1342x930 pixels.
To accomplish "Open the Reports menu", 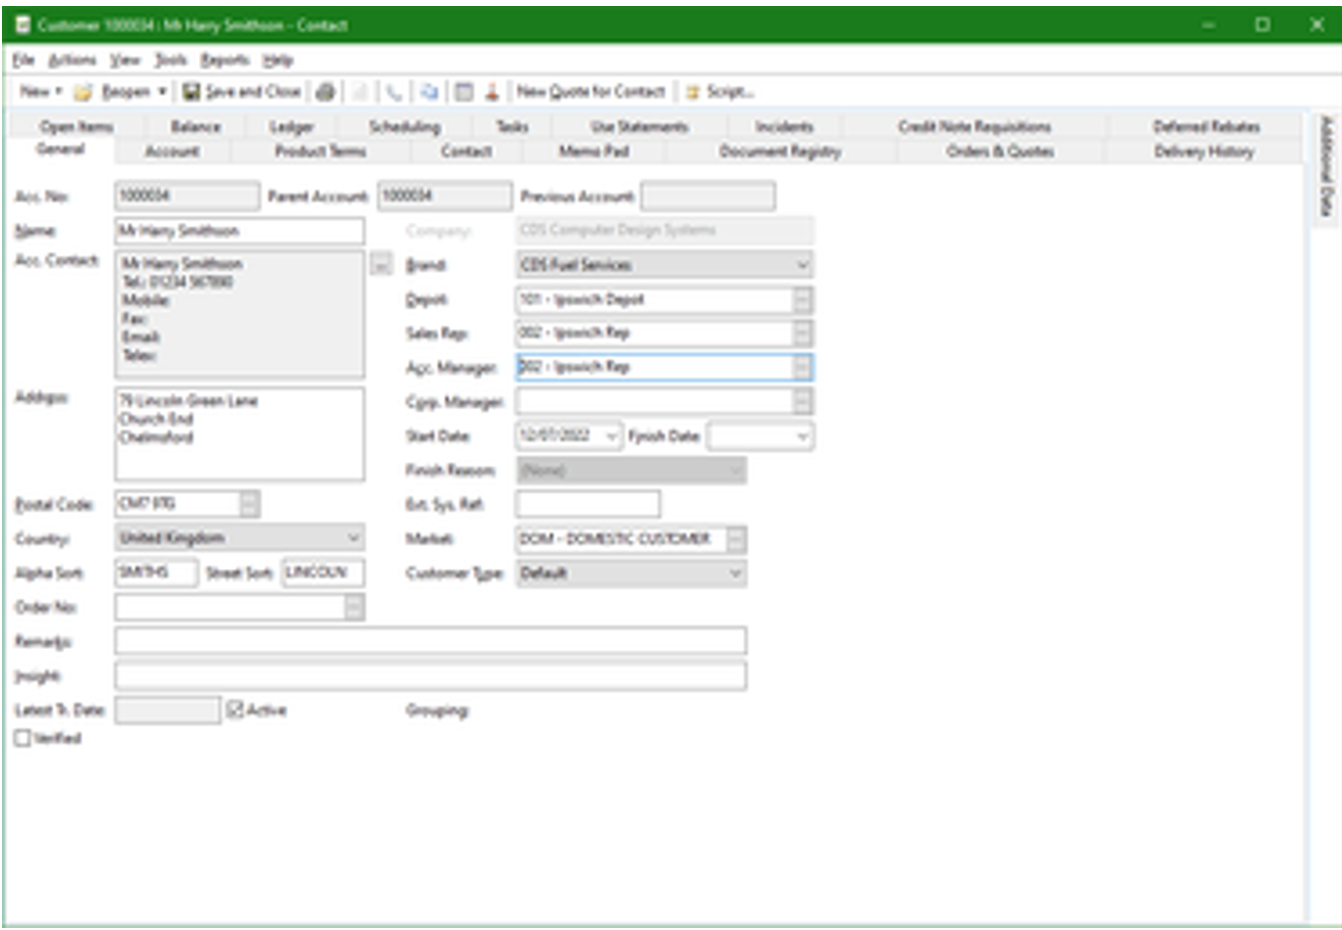I will [224, 60].
